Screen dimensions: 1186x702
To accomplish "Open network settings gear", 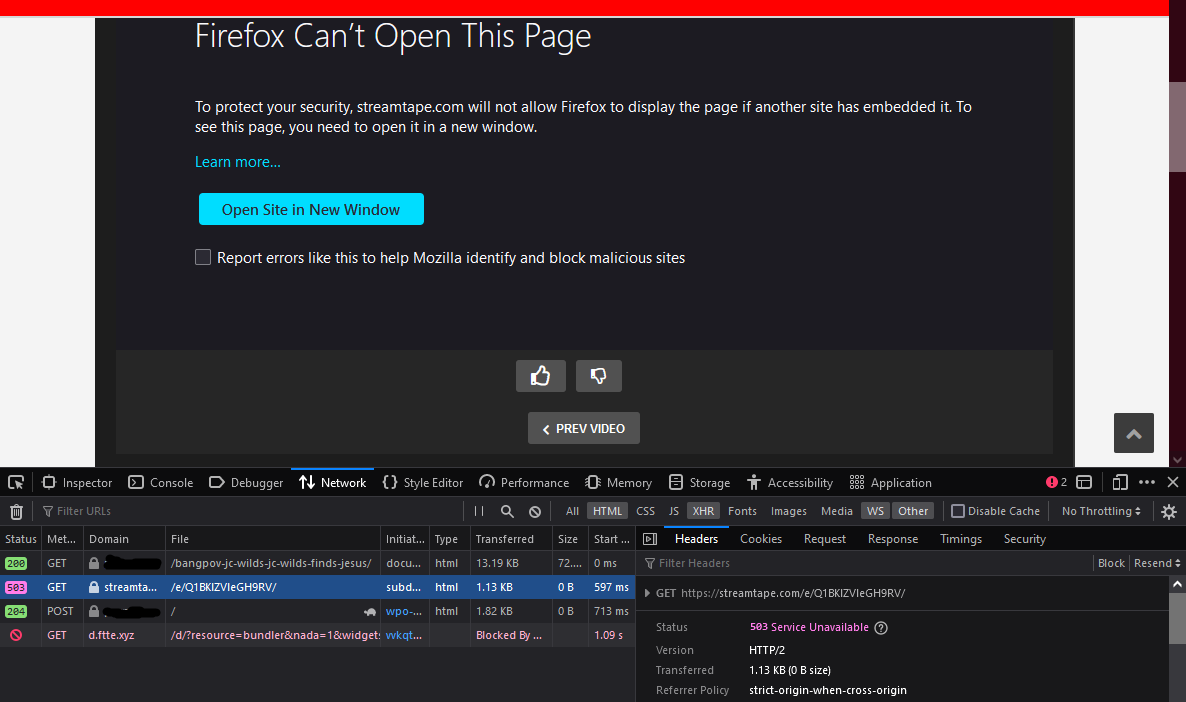I will (x=1169, y=511).
